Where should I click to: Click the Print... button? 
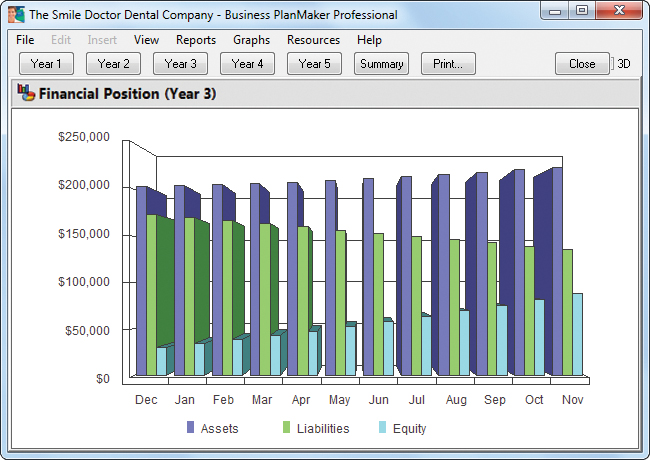448,64
